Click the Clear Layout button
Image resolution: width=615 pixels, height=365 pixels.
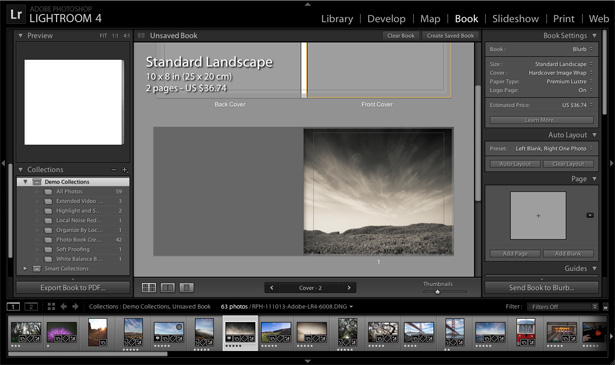click(x=568, y=164)
